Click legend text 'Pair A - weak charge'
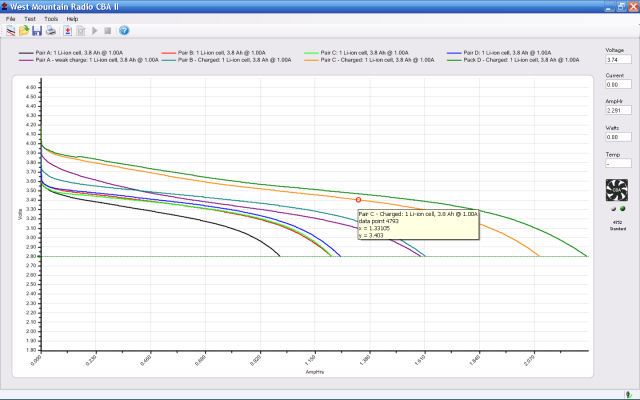The image size is (640, 400). pos(61,60)
